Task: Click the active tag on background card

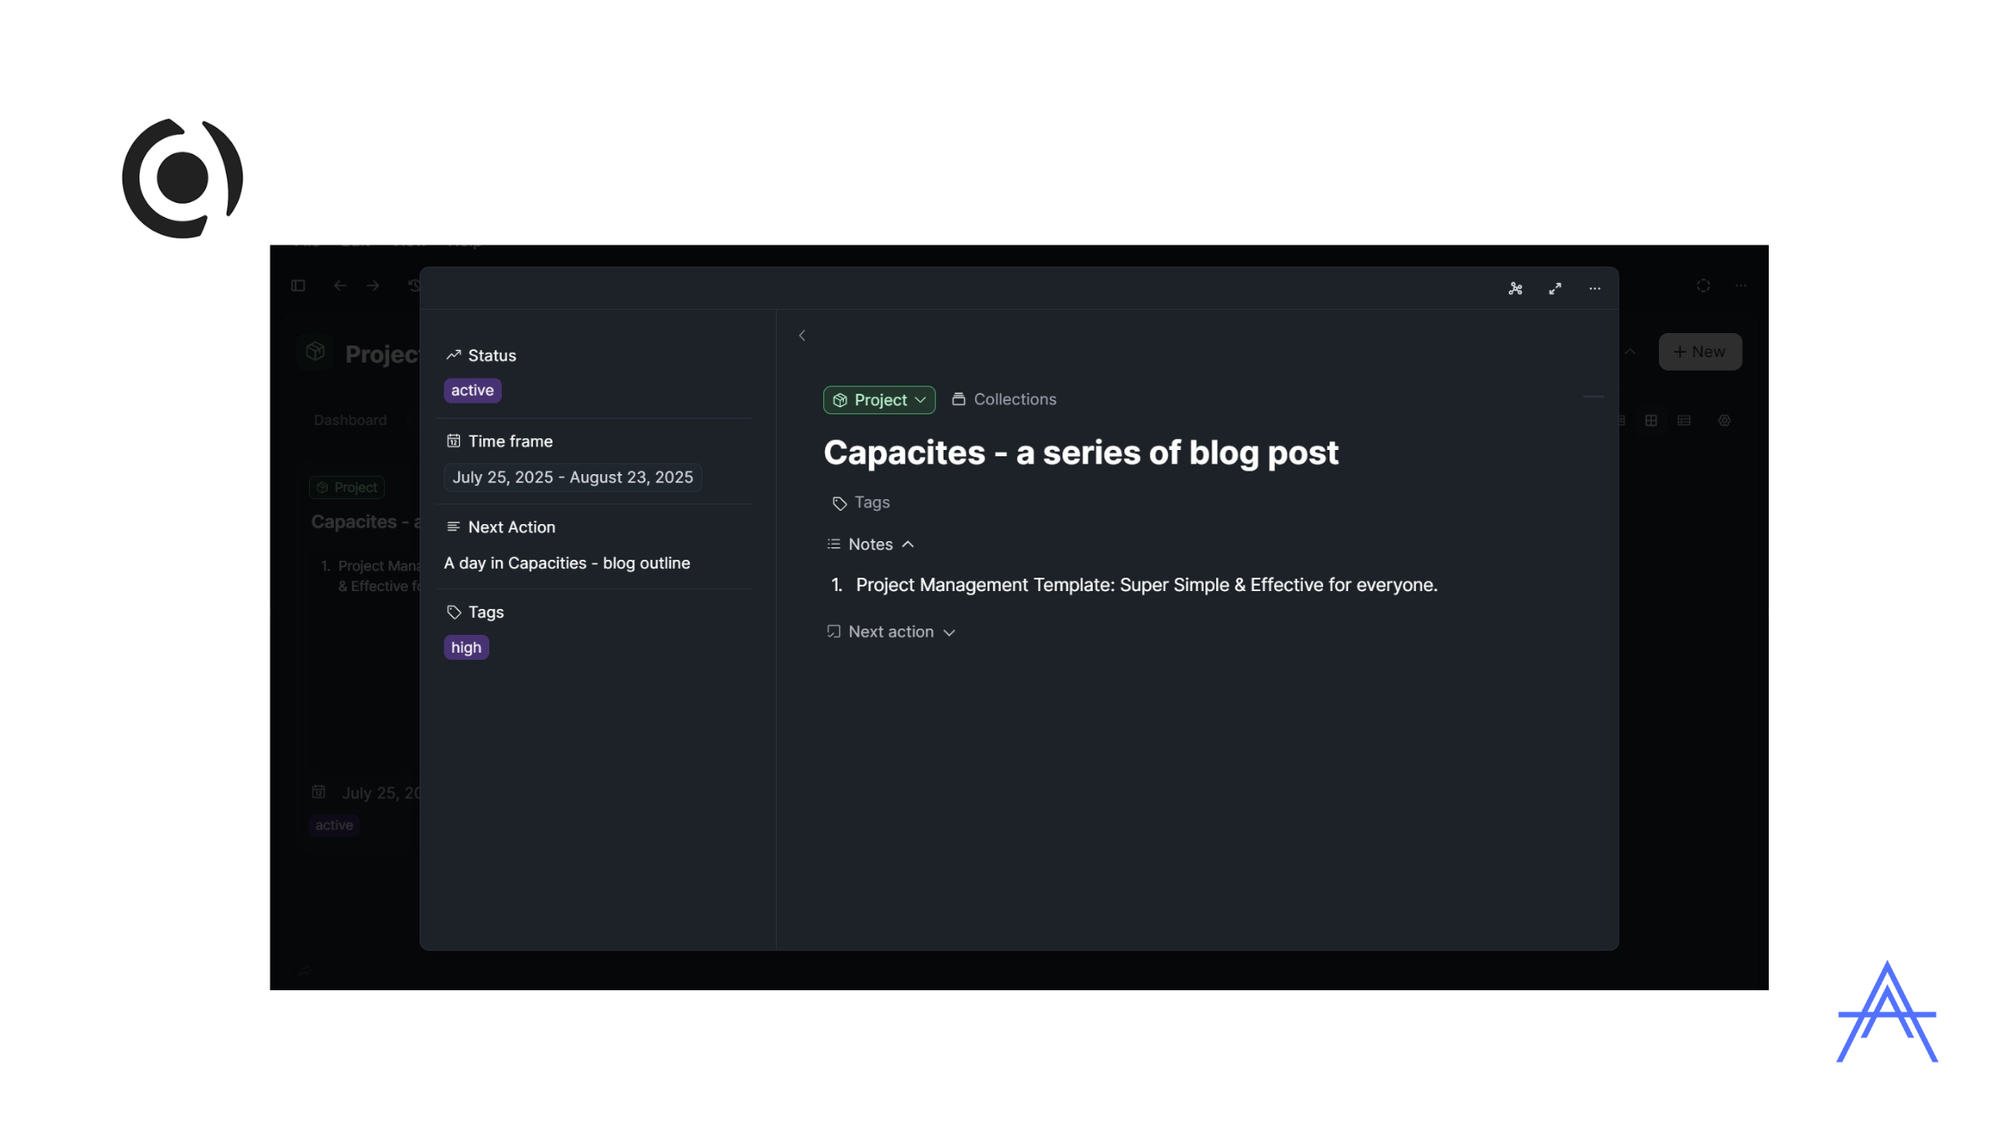Action: coord(334,825)
